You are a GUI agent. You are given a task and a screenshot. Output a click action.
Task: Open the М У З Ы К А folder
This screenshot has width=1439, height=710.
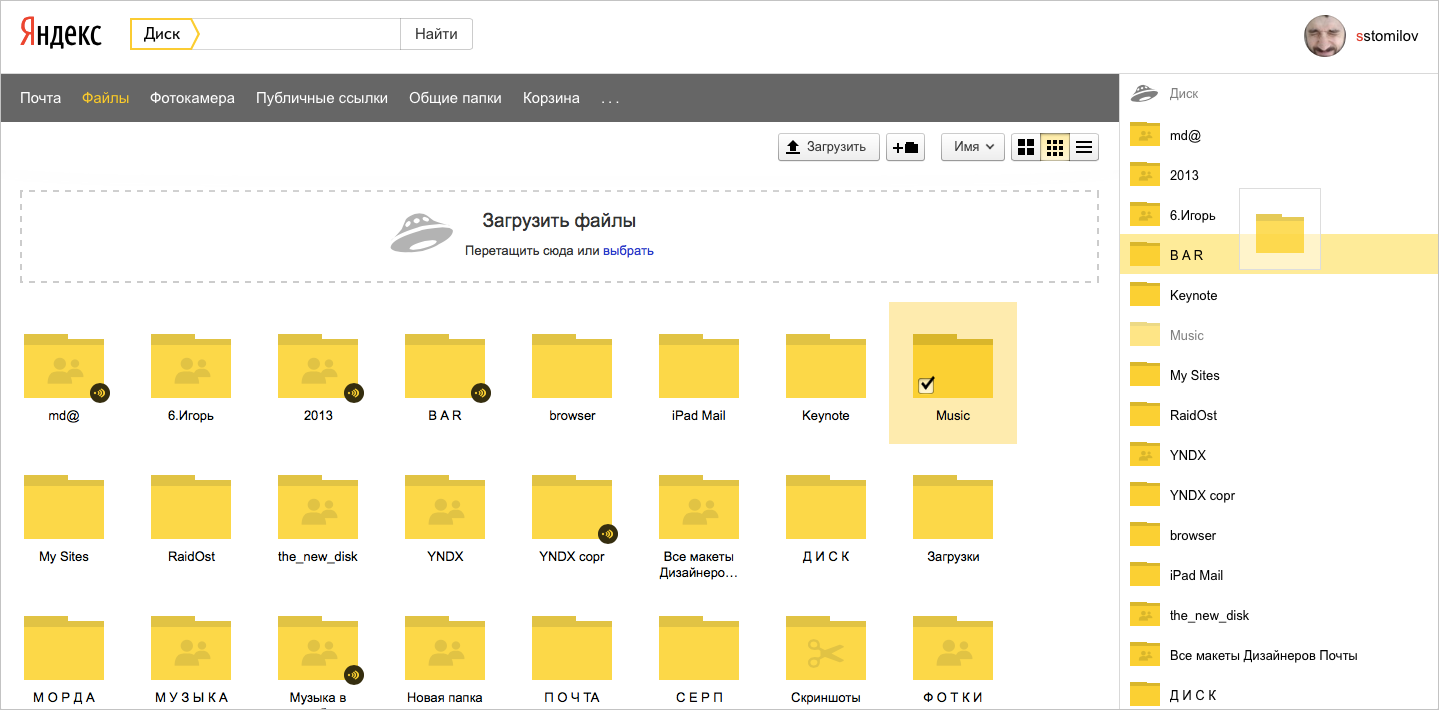(191, 649)
